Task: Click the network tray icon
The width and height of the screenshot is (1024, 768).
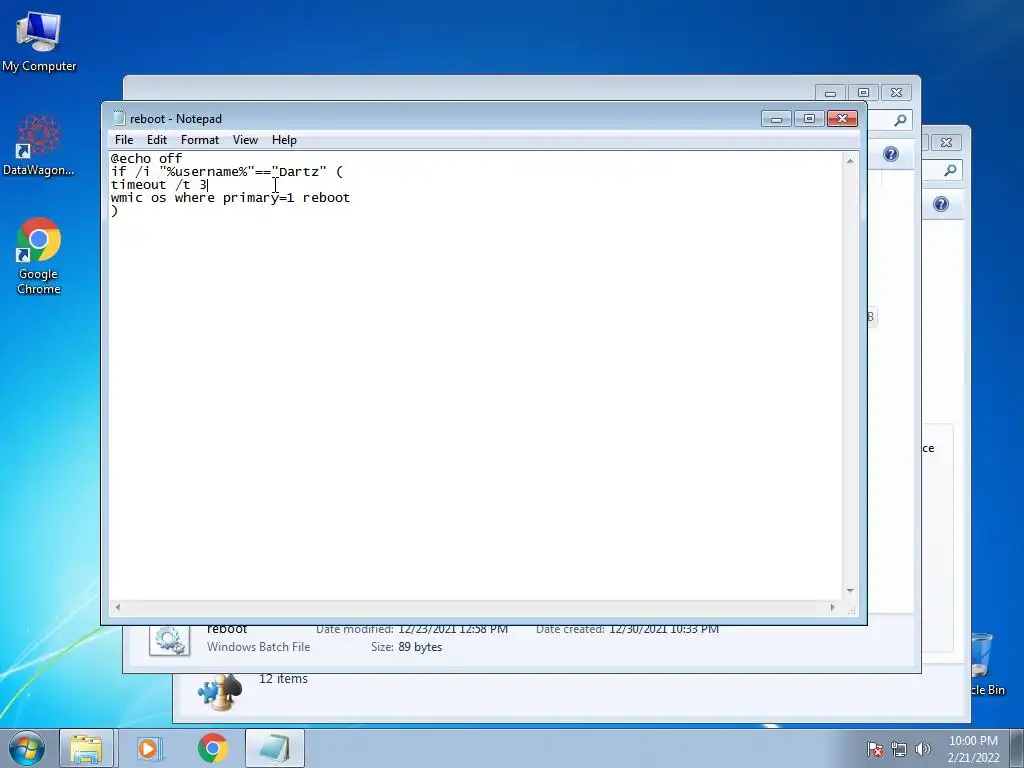Action: tap(899, 749)
